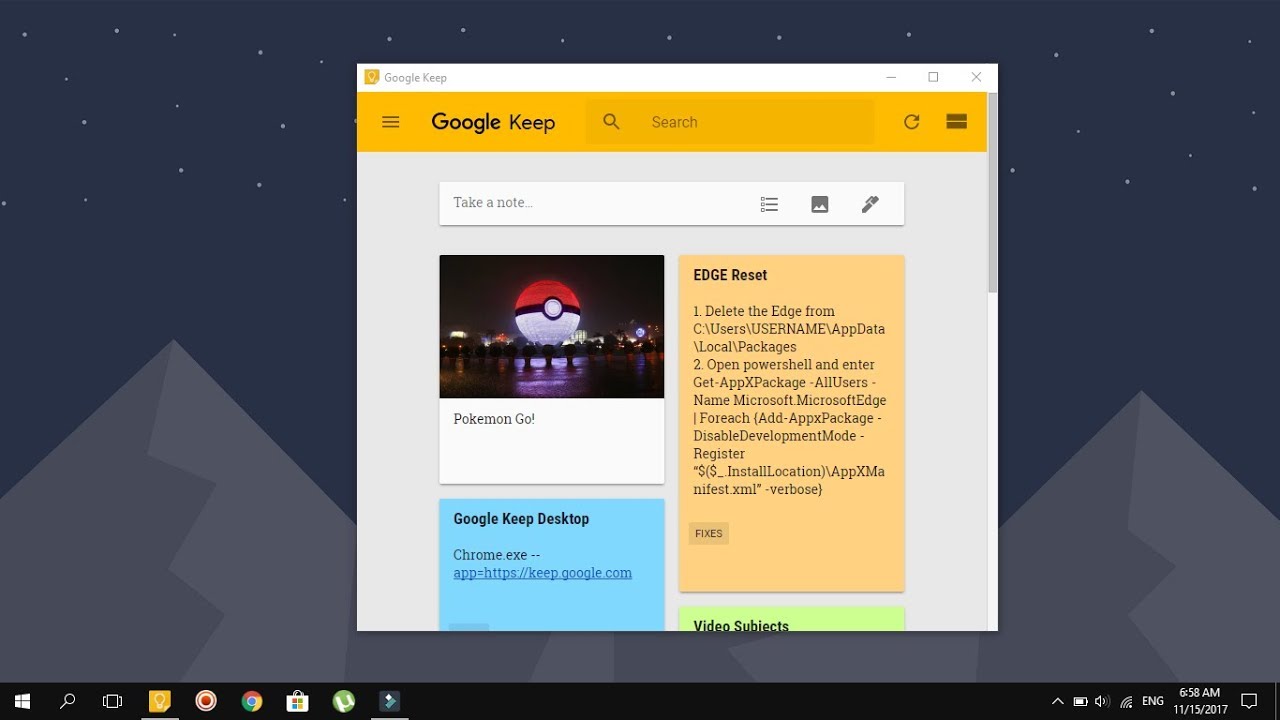Click the 'Chrome.exe --' note text
The height and width of the screenshot is (720, 1280).
point(497,555)
